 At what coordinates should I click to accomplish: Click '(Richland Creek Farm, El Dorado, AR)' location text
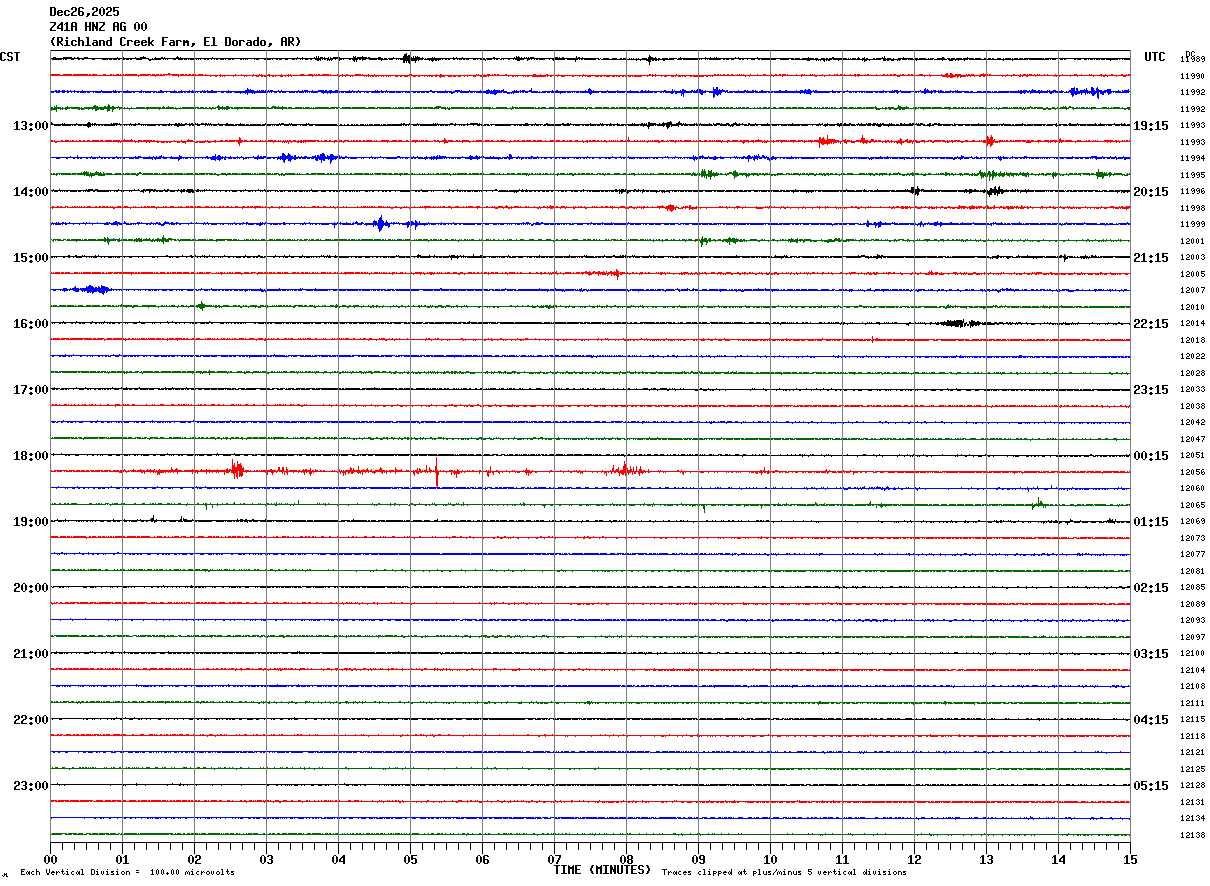pyautogui.click(x=175, y=42)
